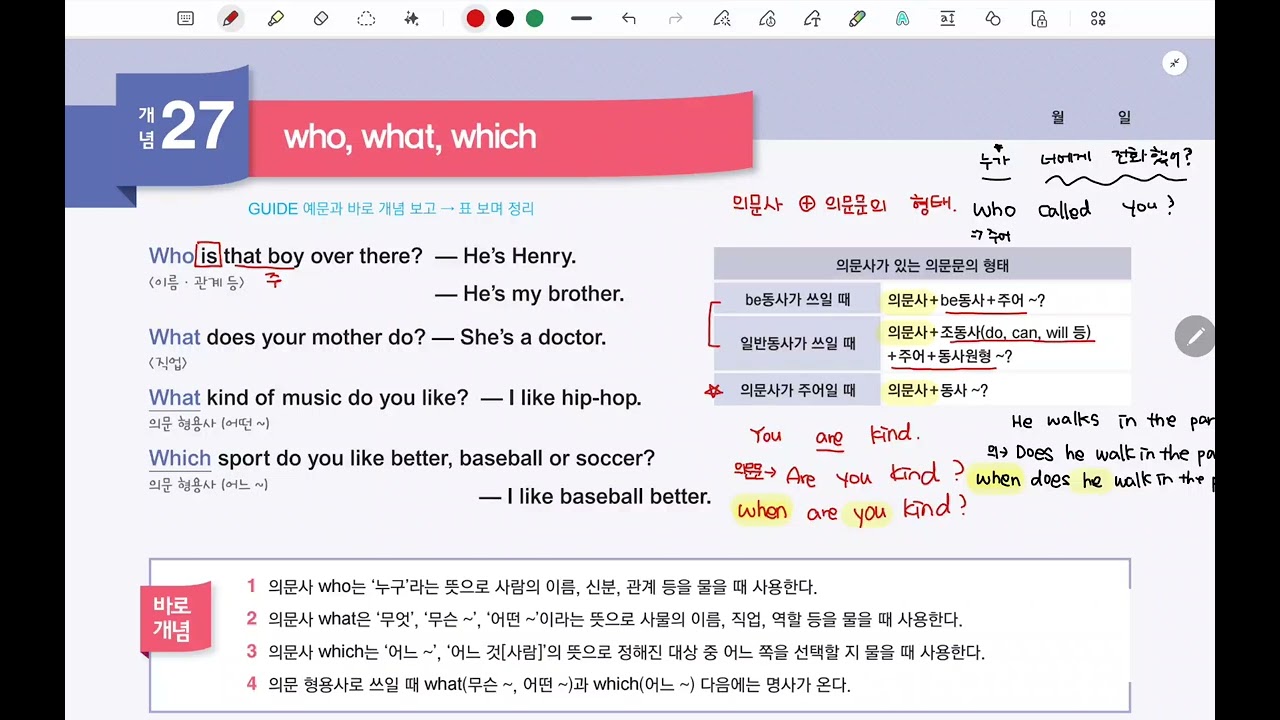This screenshot has width=1280, height=720.
Task: Open the teal A text style tool
Action: pyautogui.click(x=902, y=18)
